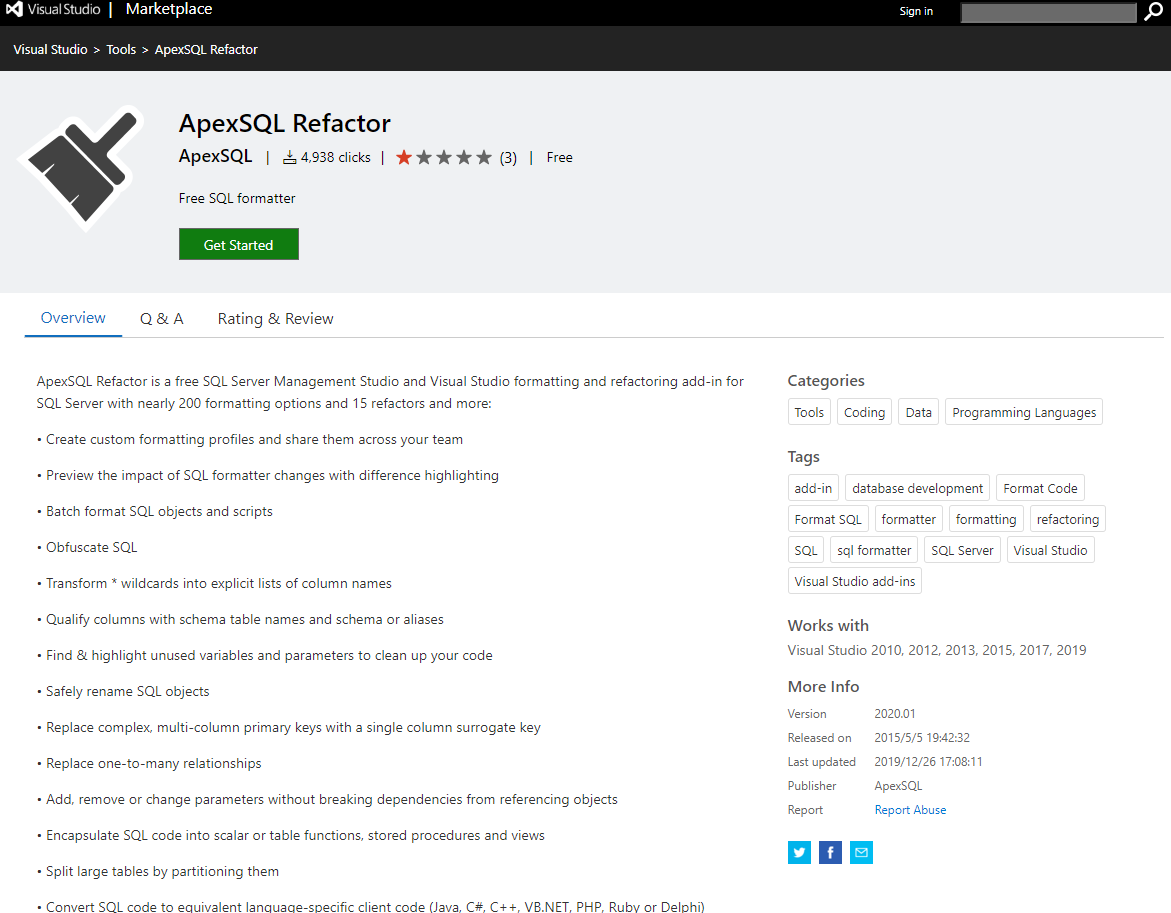The height and width of the screenshot is (913, 1171).
Task: Click the ApexSQL Refactor brush logo
Action: (81, 170)
